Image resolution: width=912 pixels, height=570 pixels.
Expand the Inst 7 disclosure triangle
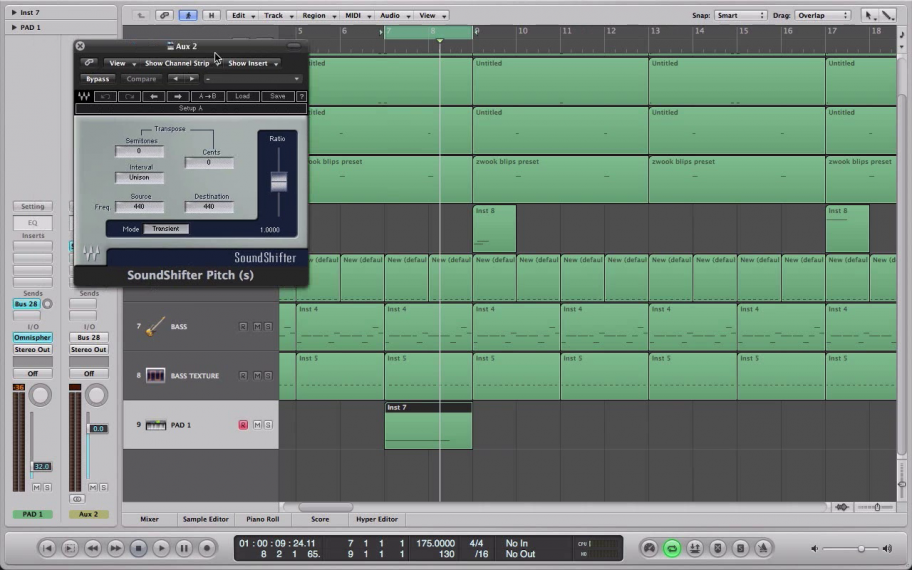[14, 12]
